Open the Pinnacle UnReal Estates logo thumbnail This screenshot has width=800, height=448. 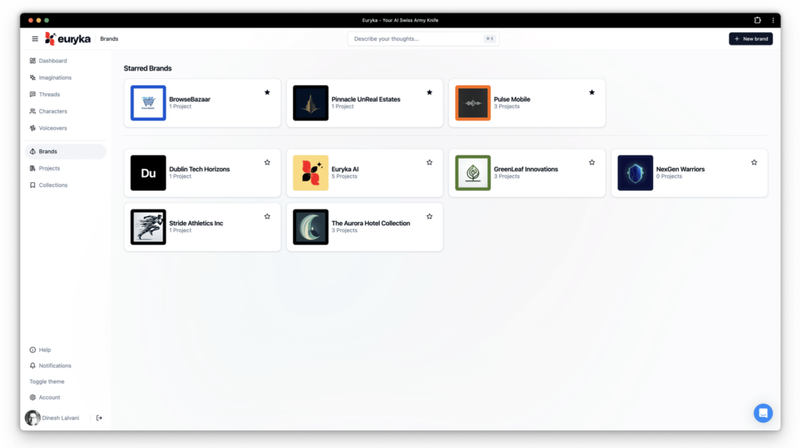tap(310, 103)
